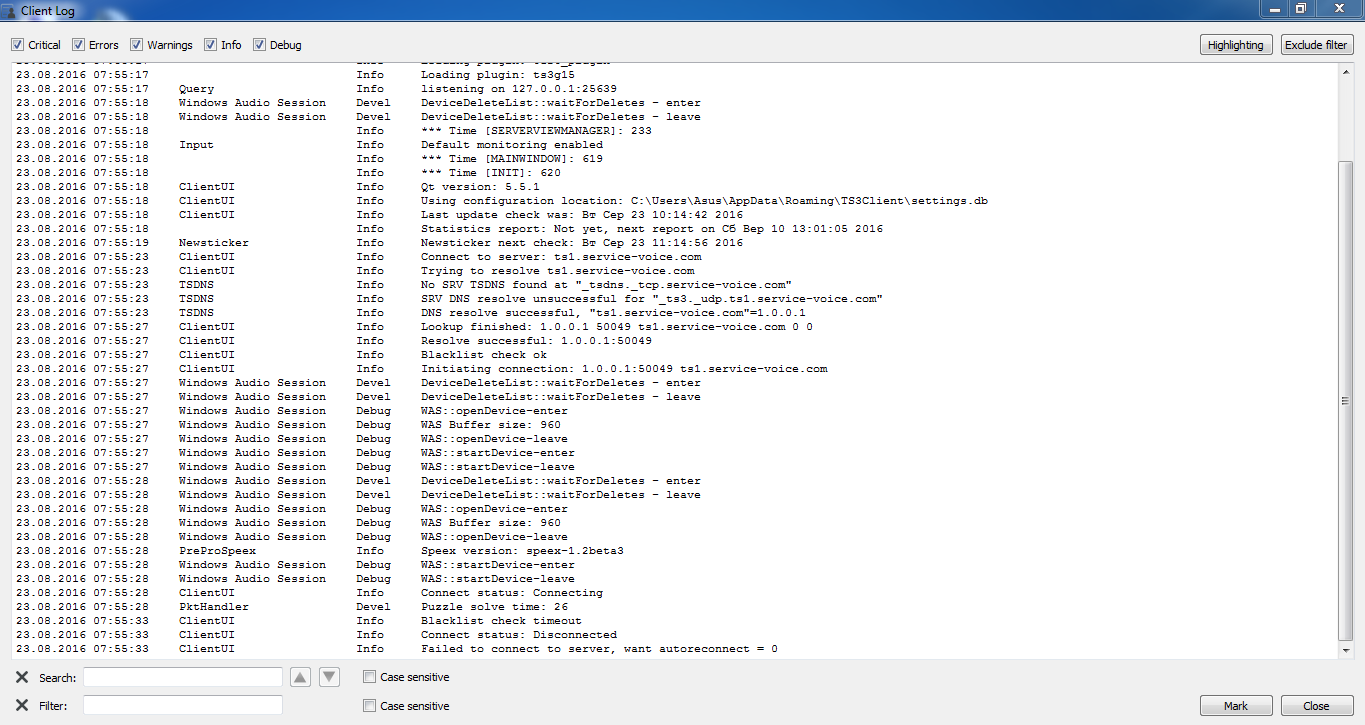1365x725 pixels.
Task: Enable Case sensitive for Filter
Action: pos(370,705)
